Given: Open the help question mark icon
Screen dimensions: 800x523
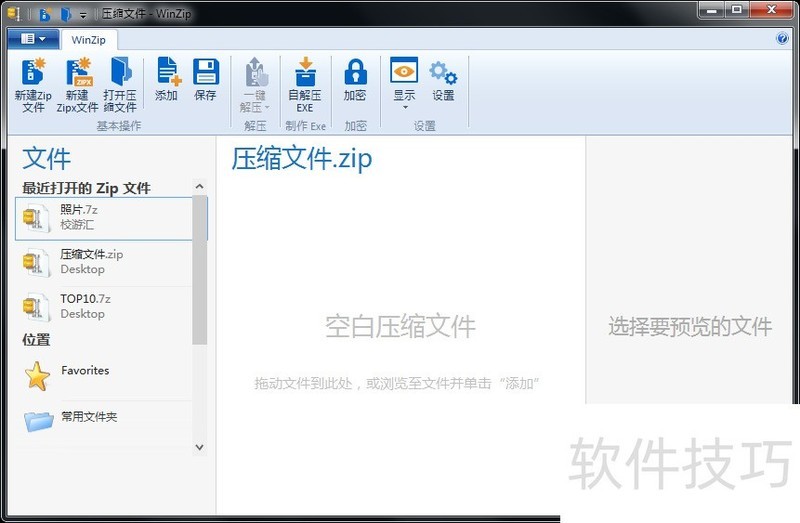Looking at the screenshot, I should (782, 39).
